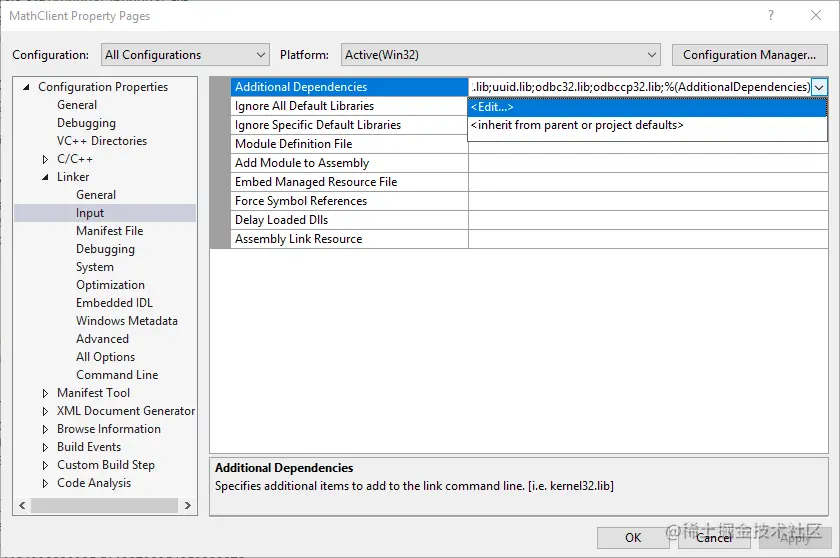Click the Additional Dependencies dropdown arrow
This screenshot has width=840, height=558.
(x=819, y=87)
